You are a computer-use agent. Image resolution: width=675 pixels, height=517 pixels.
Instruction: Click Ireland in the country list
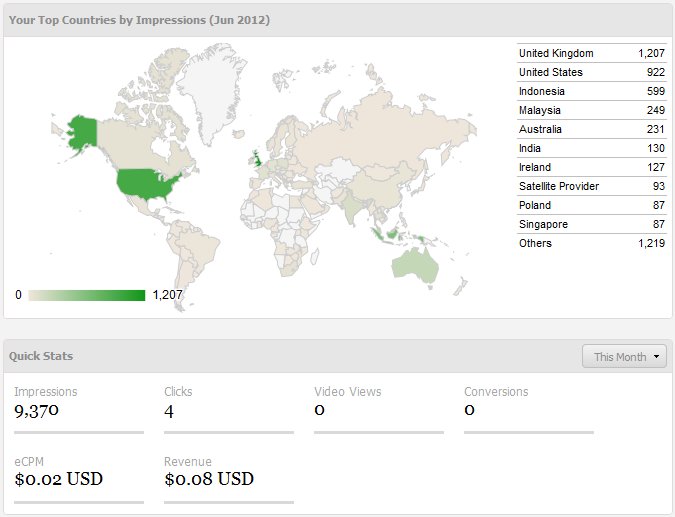(x=591, y=167)
